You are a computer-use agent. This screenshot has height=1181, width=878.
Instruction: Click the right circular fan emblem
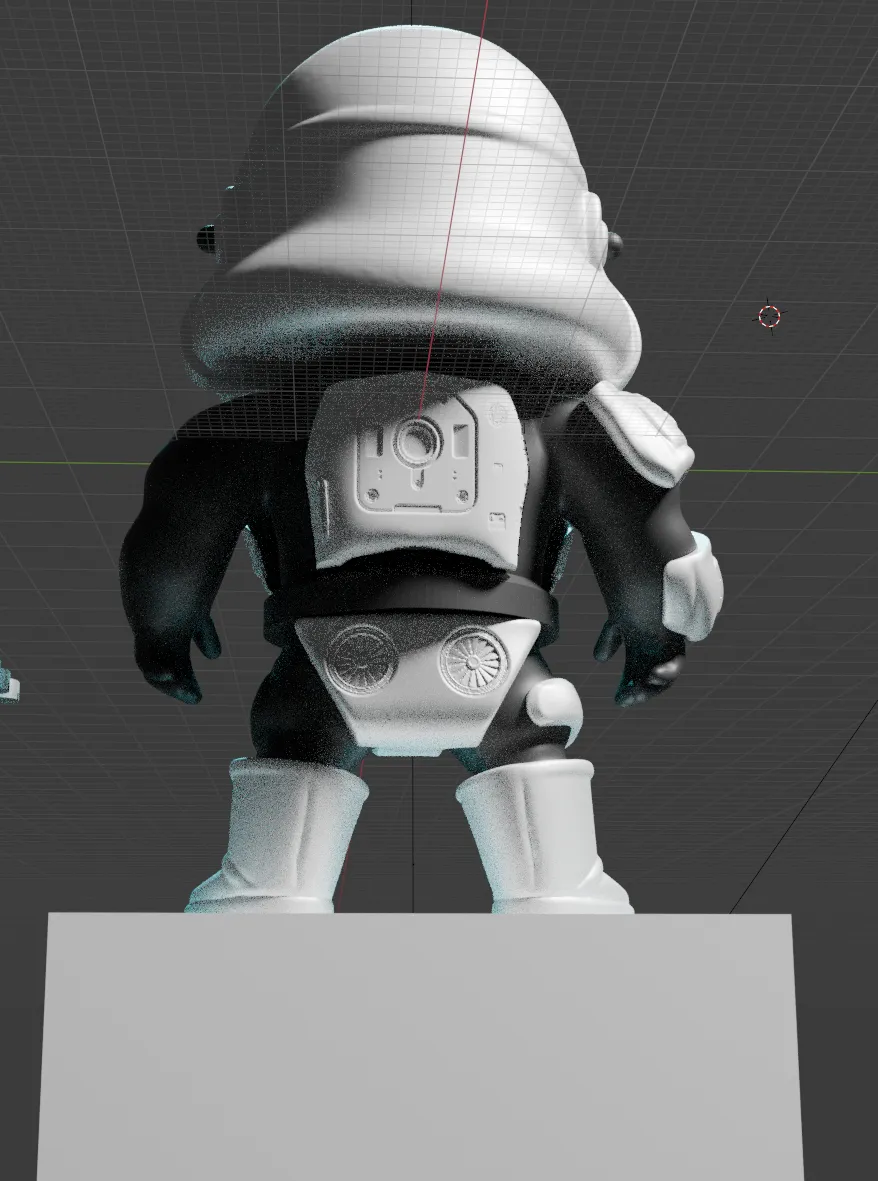click(472, 661)
